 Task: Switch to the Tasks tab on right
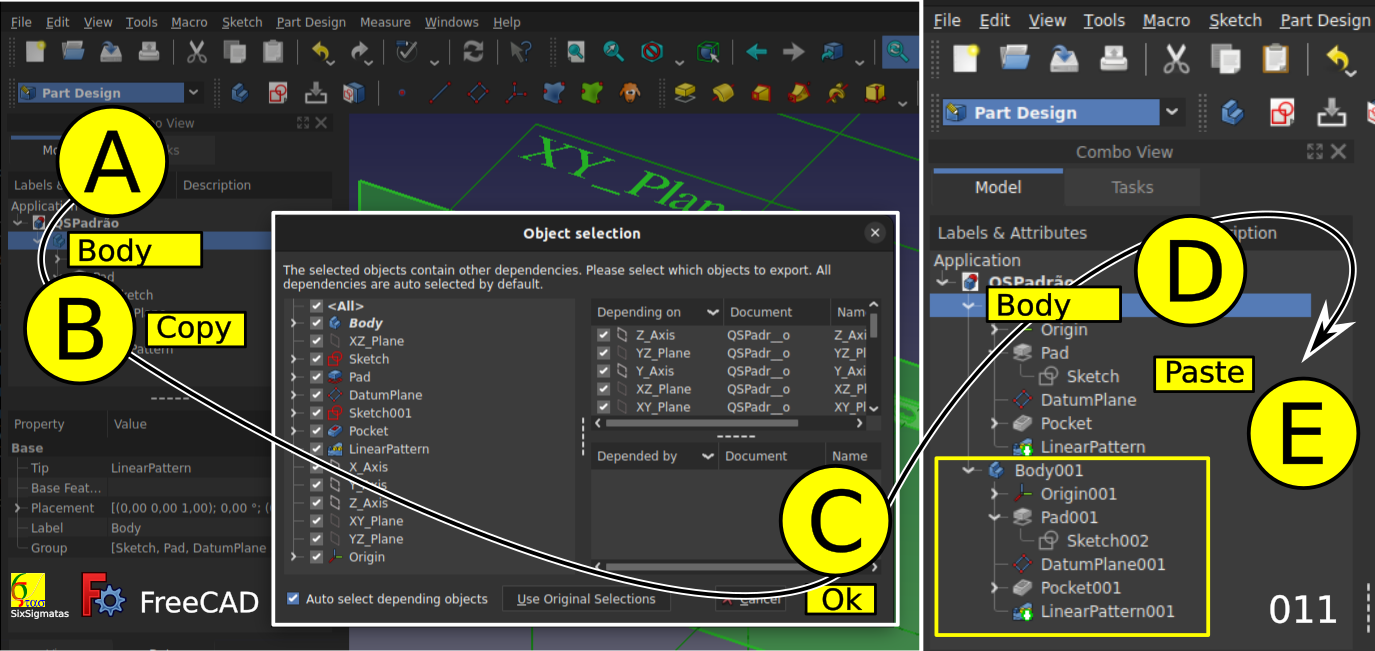(x=1132, y=187)
